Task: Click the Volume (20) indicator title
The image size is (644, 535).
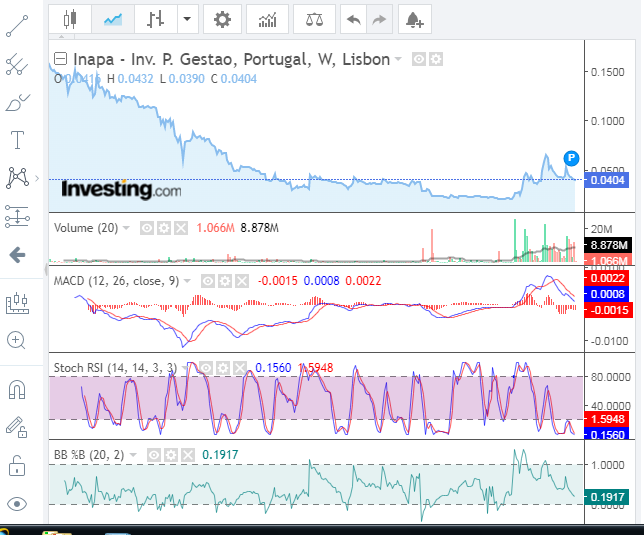Action: [86, 228]
